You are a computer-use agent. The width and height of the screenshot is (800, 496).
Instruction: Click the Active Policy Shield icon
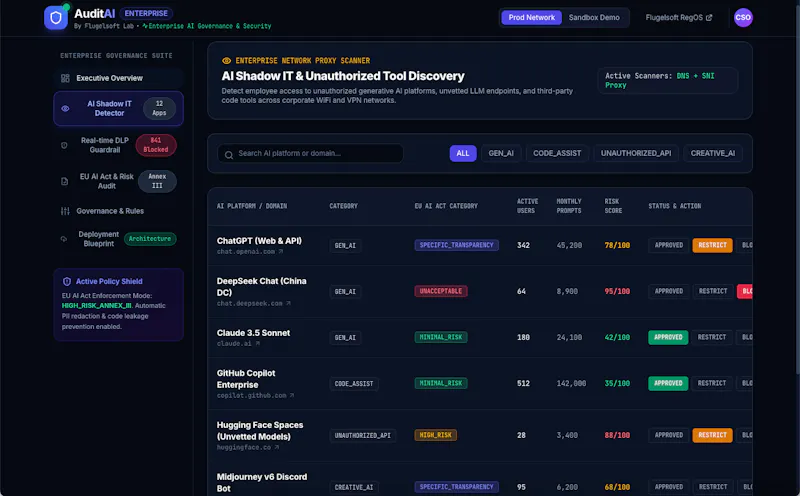[x=67, y=281]
